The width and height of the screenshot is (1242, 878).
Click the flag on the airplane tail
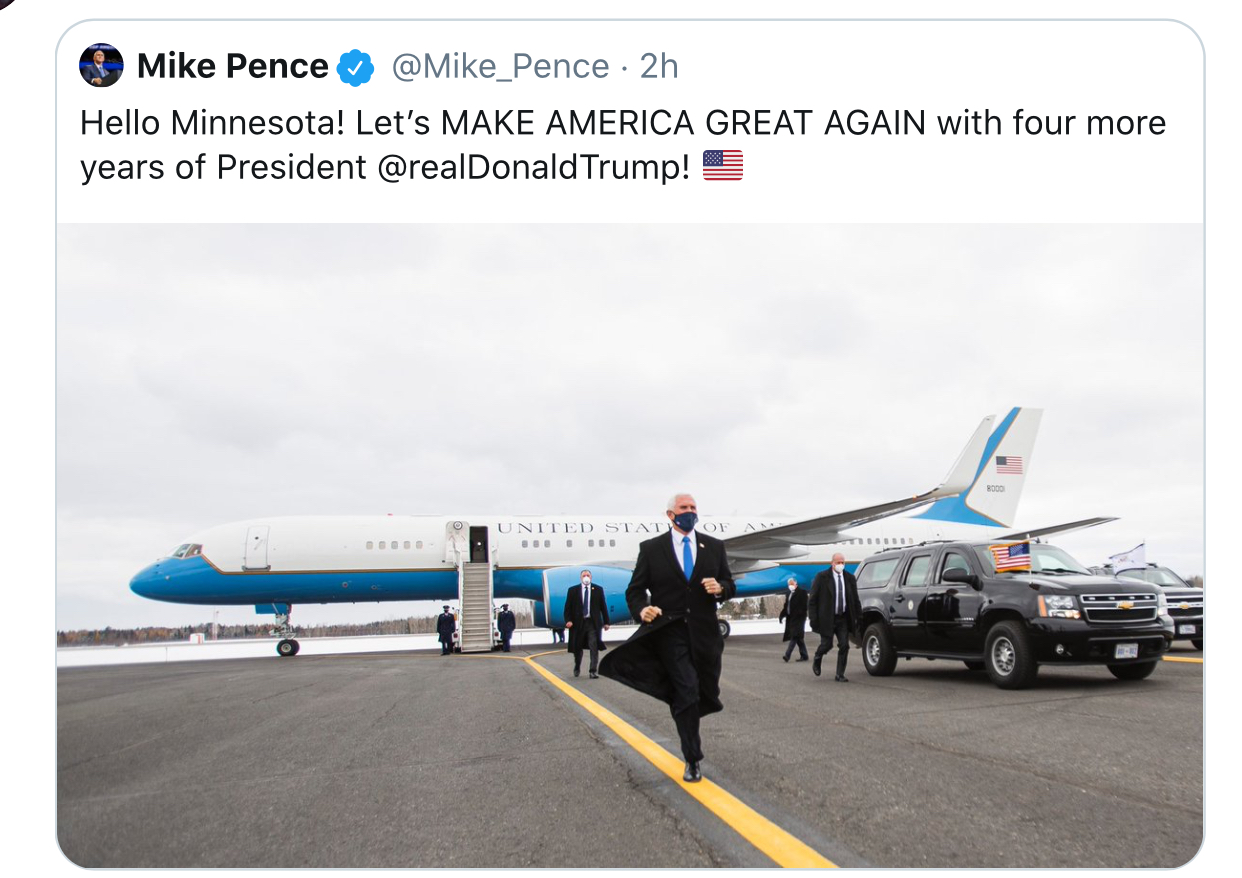pos(1009,465)
